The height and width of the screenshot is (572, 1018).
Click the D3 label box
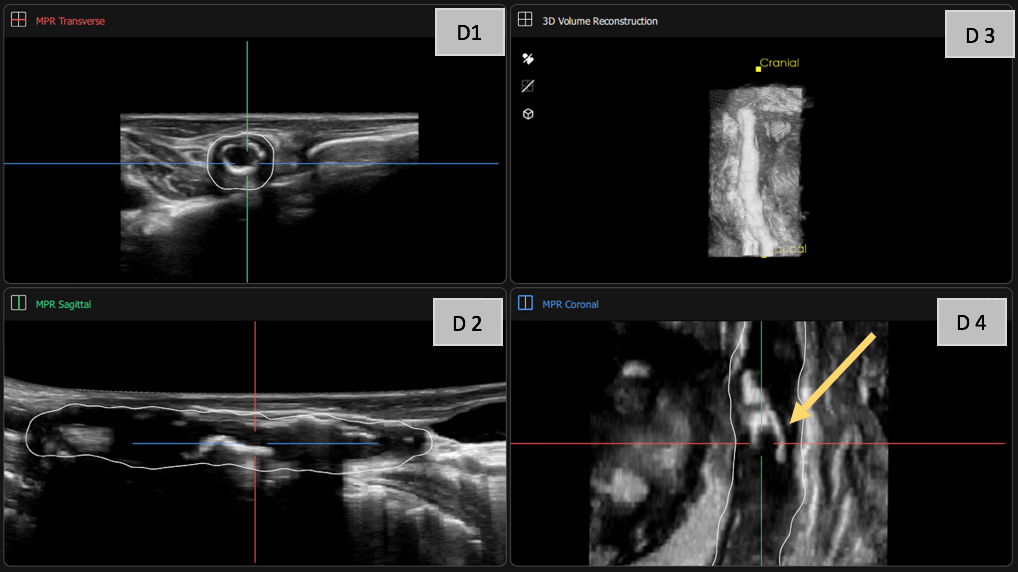click(x=979, y=36)
